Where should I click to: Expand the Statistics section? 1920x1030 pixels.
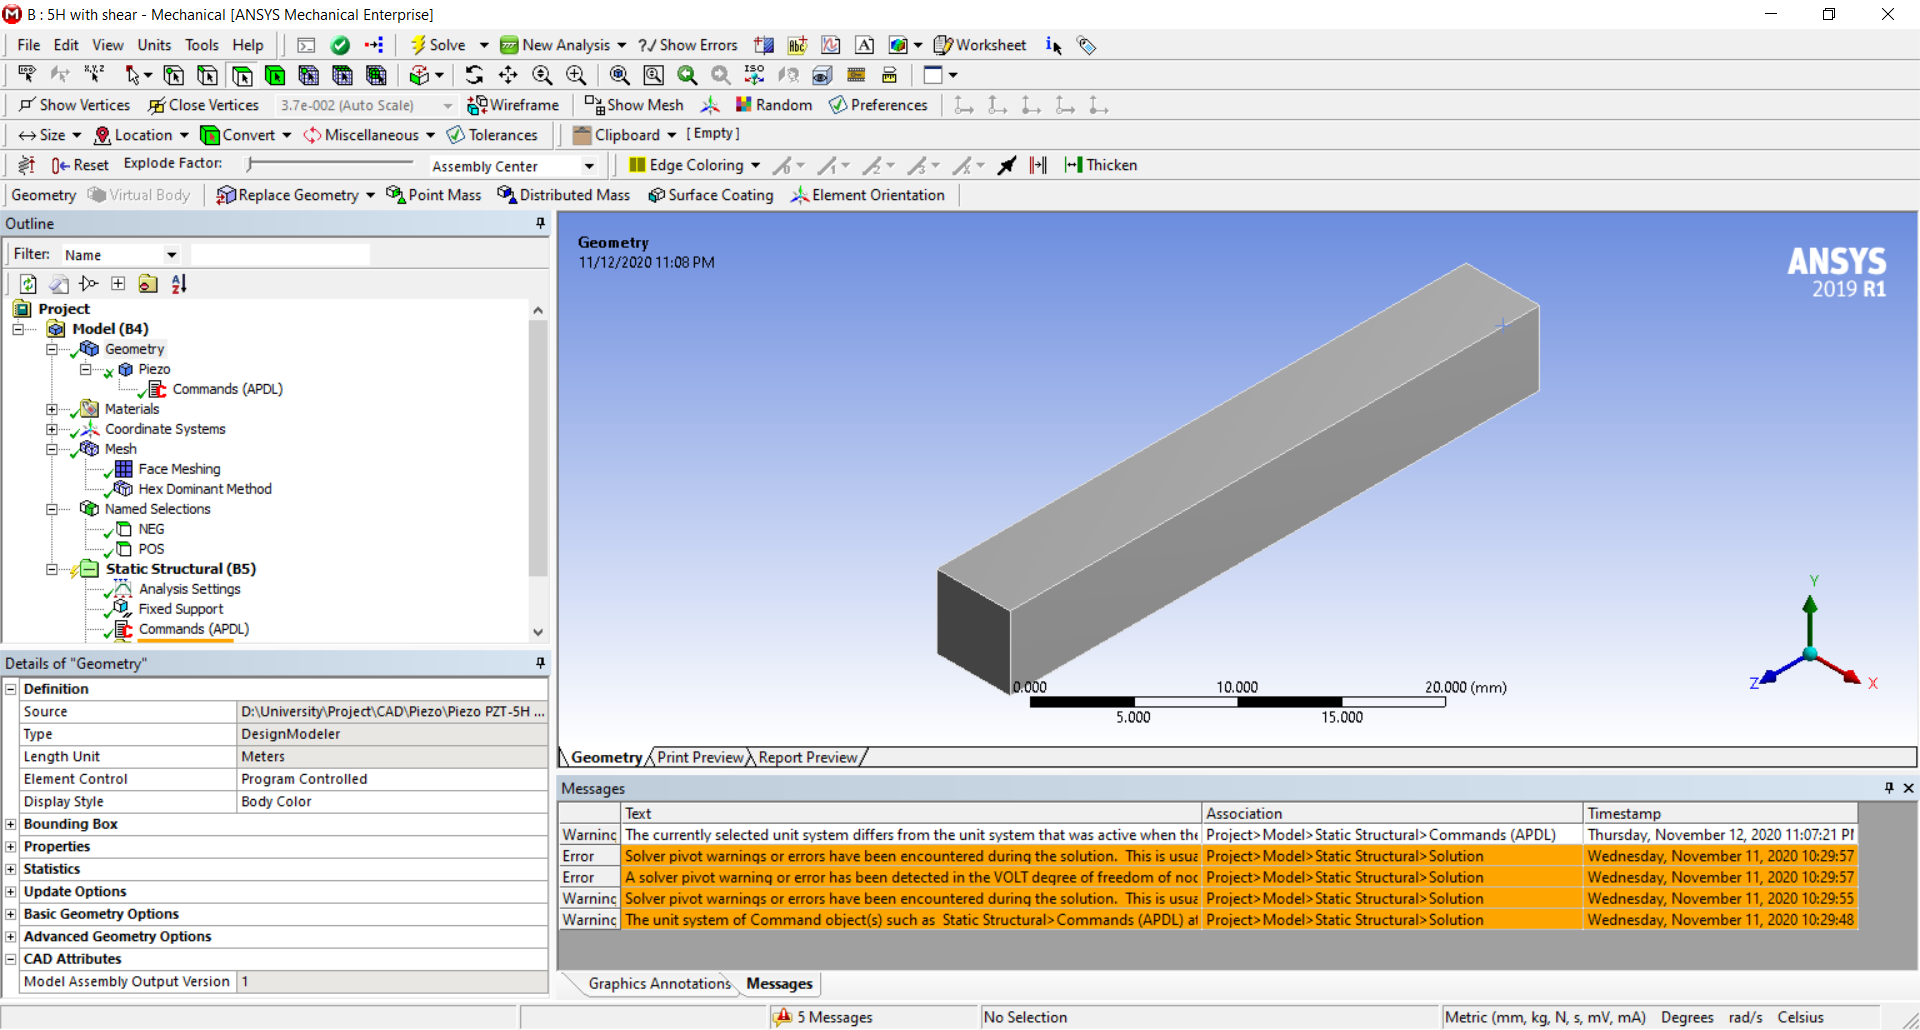click(x=11, y=869)
